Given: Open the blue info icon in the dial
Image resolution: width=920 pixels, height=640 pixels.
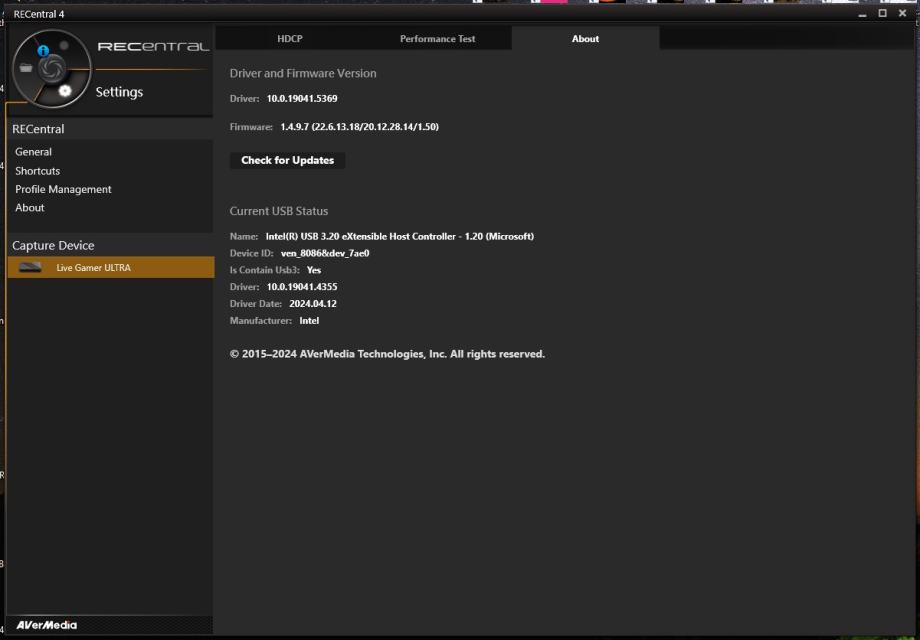Looking at the screenshot, I should (x=43, y=50).
